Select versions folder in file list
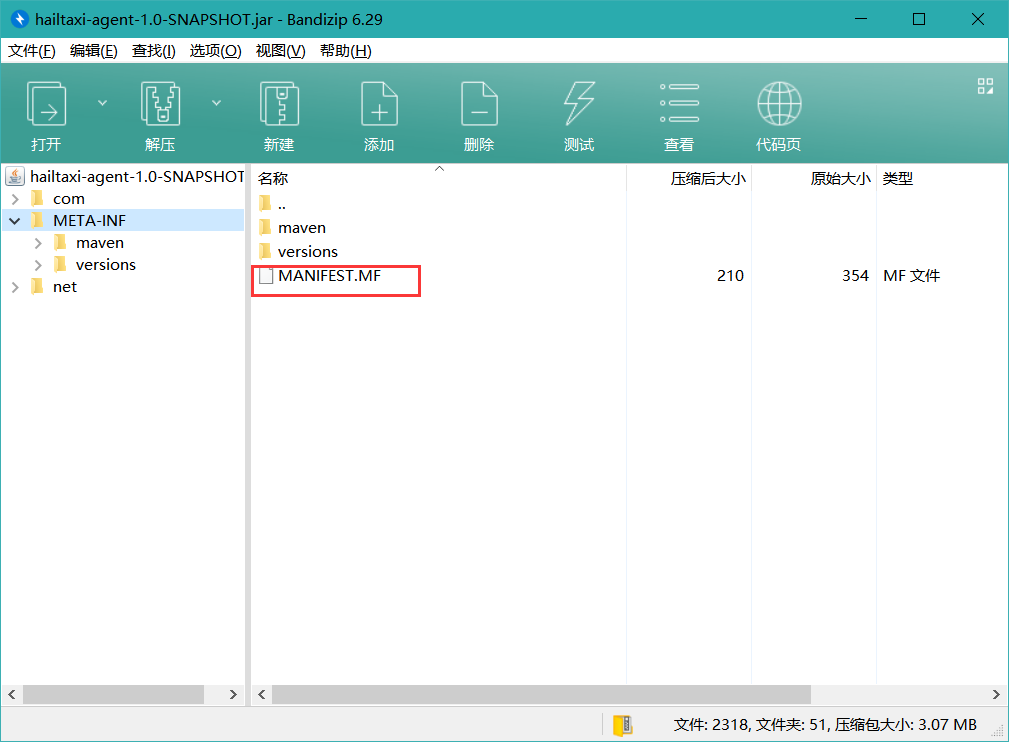This screenshot has height=742, width=1009. coord(307,252)
